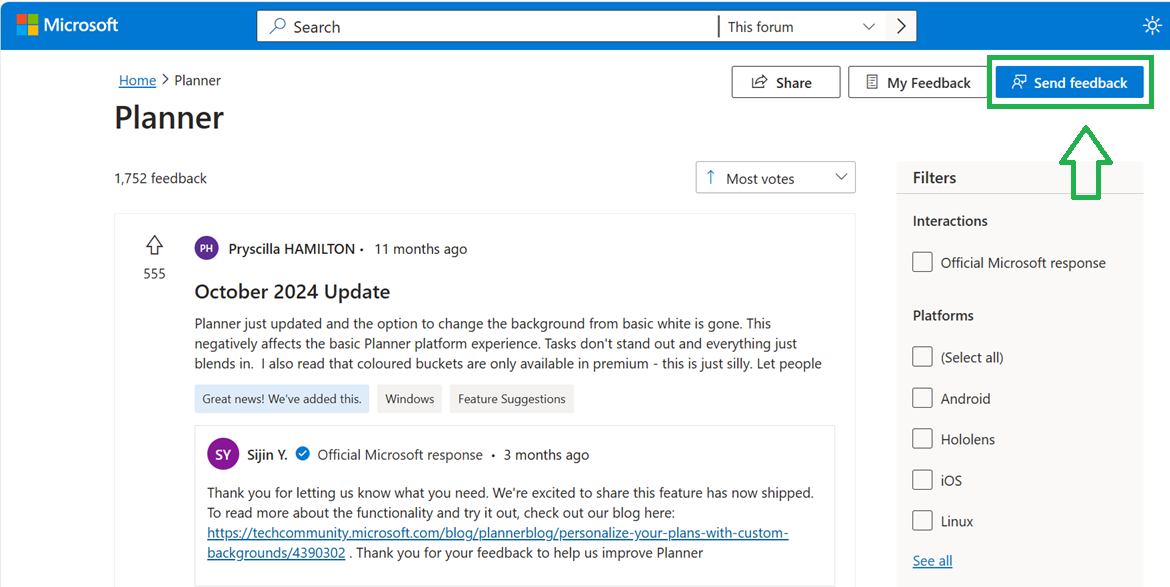Expand the This forum search scope dropdown
1170x587 pixels.
pos(802,27)
